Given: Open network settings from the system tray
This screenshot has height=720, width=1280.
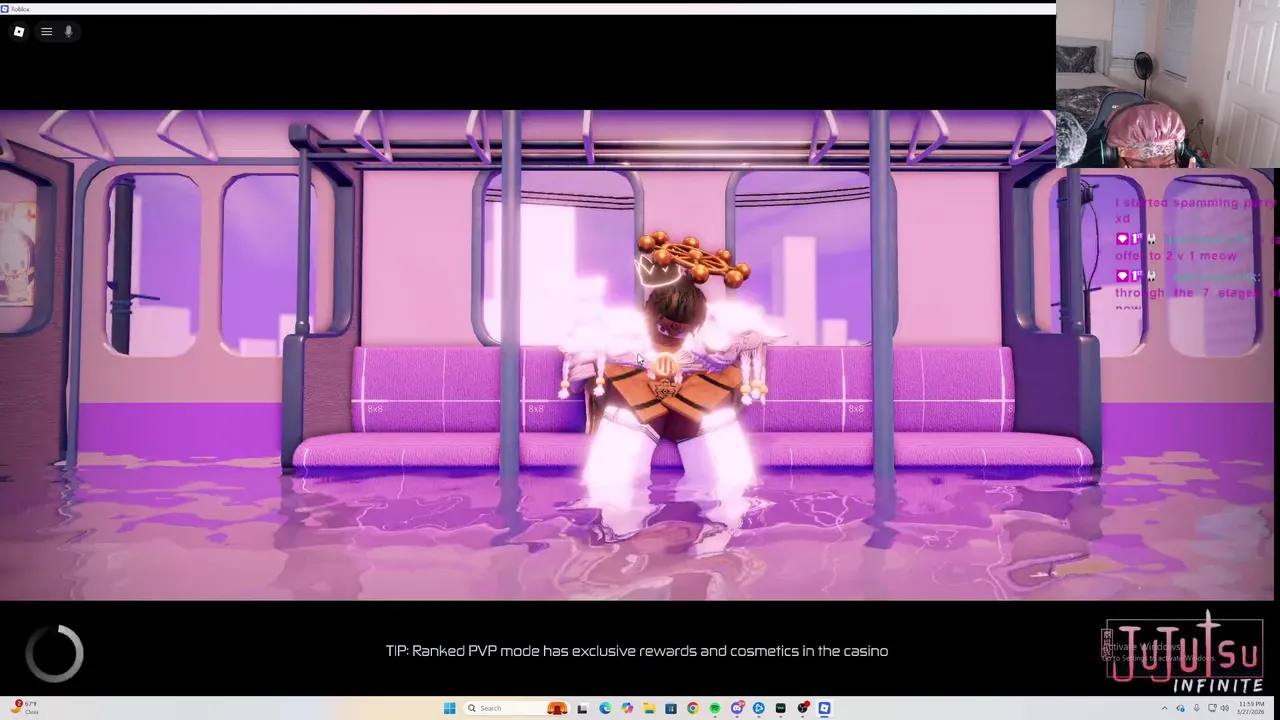Looking at the screenshot, I should 1212,708.
